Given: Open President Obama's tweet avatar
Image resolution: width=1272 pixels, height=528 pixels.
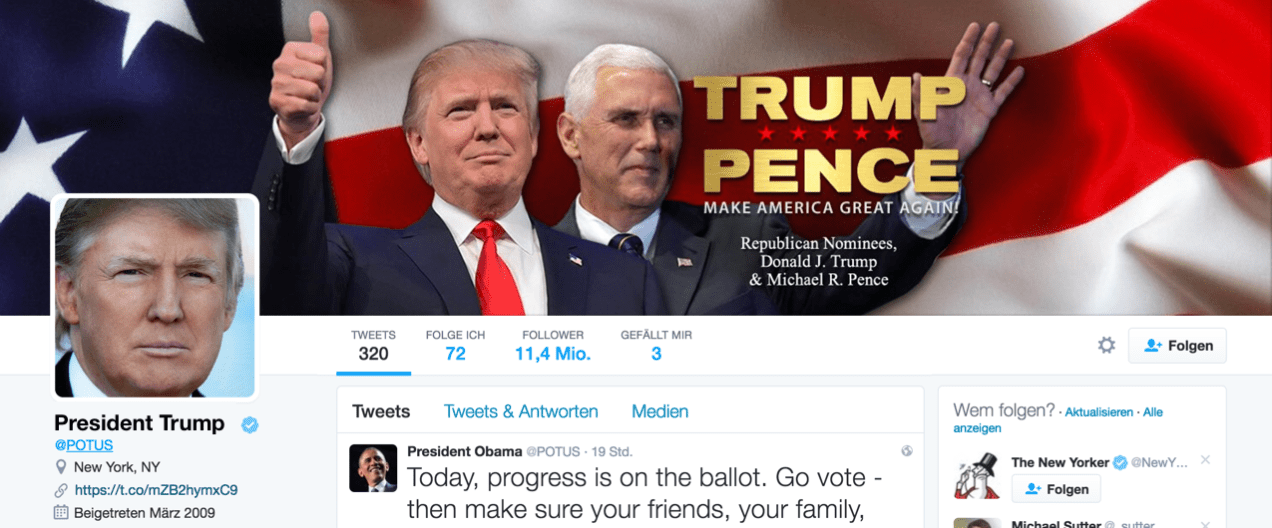Looking at the screenshot, I should click(x=373, y=468).
